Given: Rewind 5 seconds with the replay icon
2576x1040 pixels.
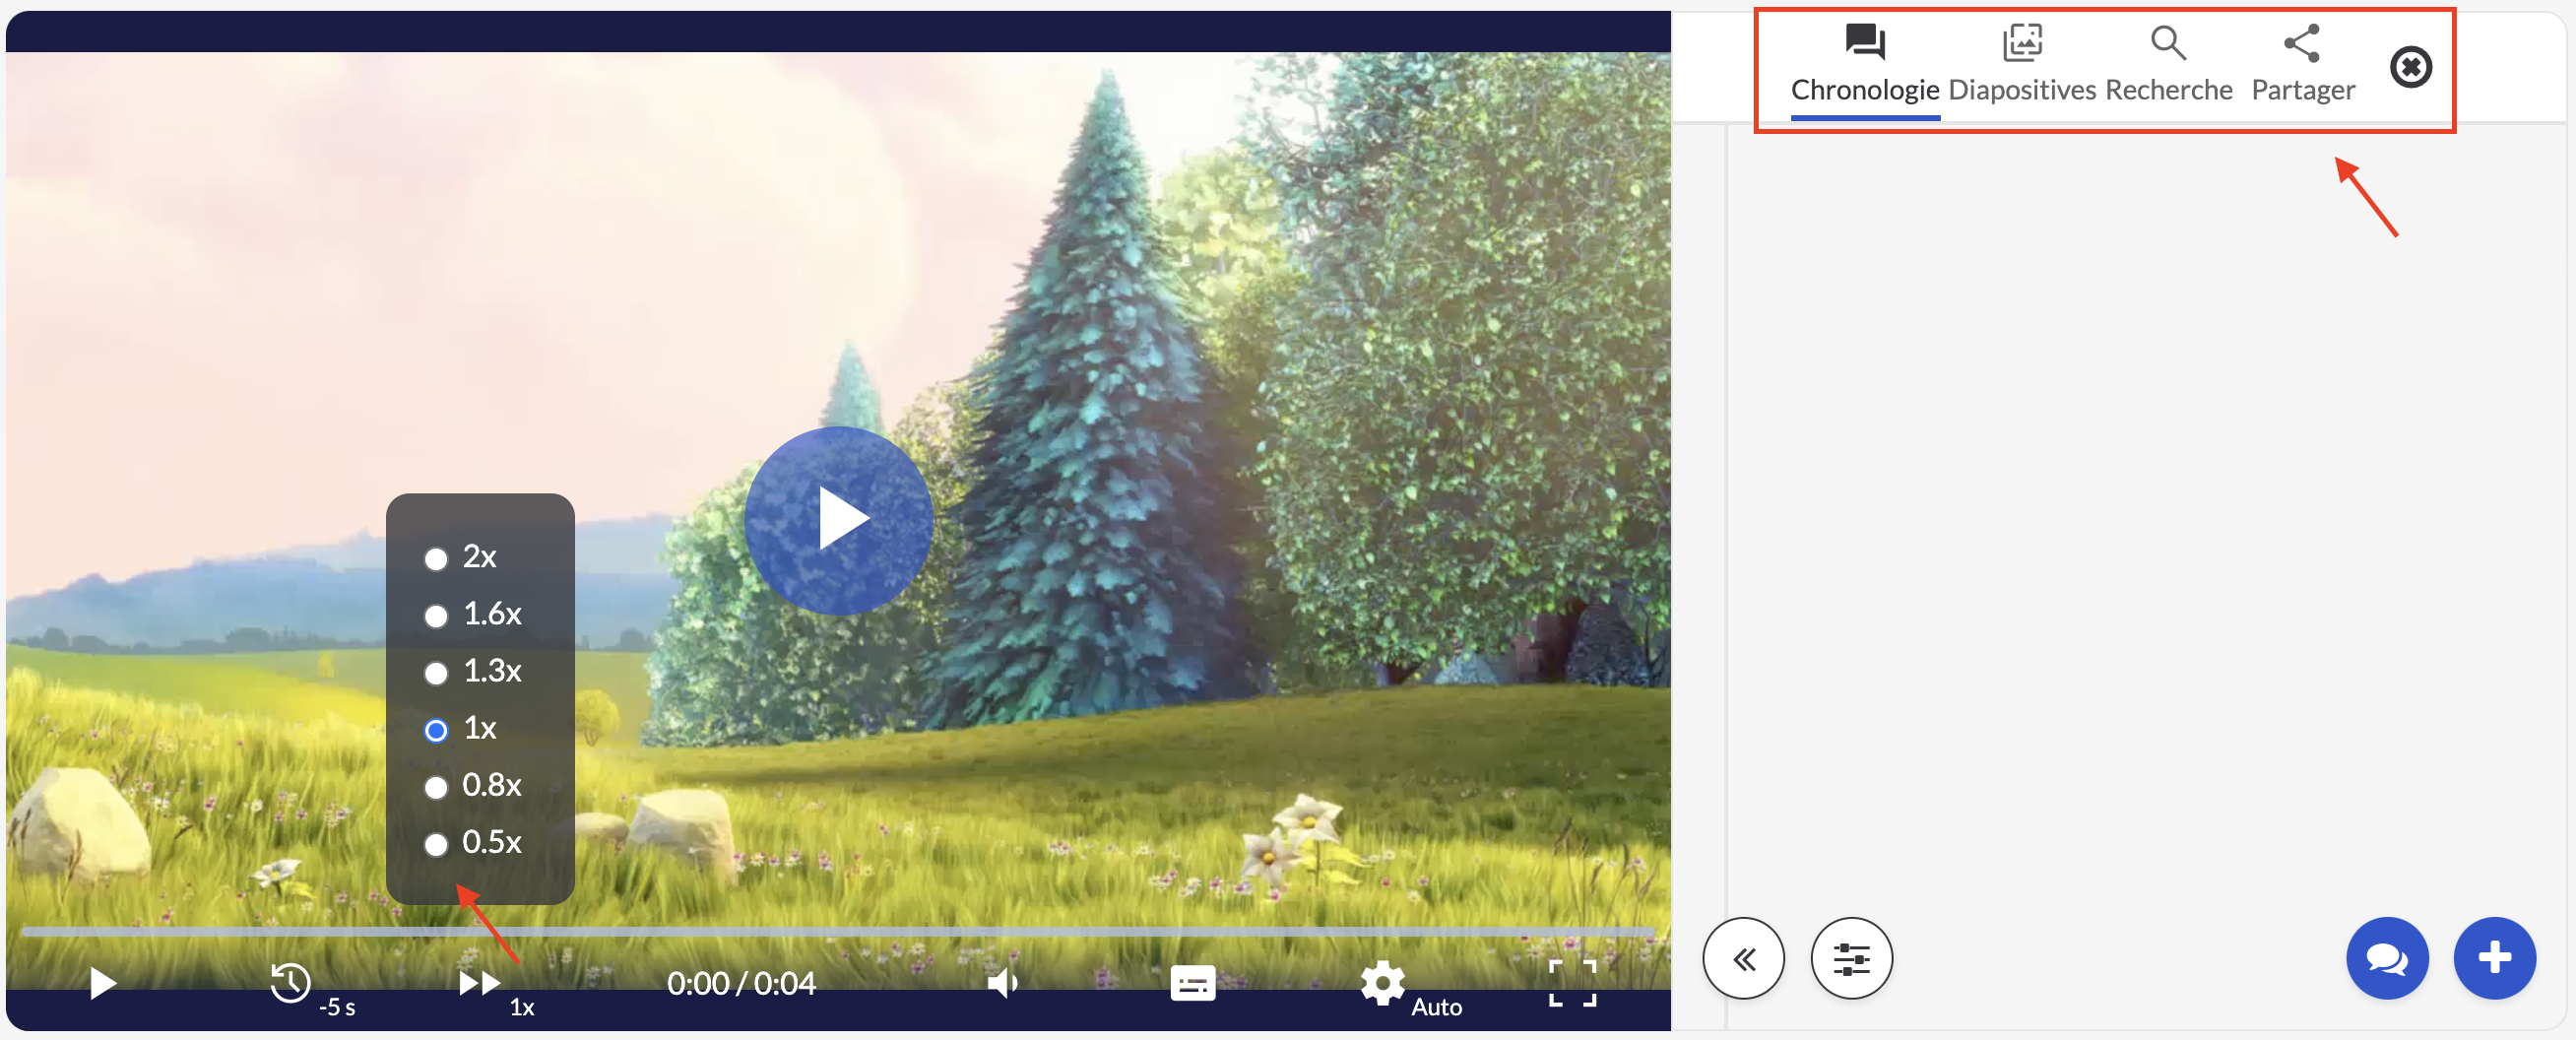Looking at the screenshot, I should point(290,982).
